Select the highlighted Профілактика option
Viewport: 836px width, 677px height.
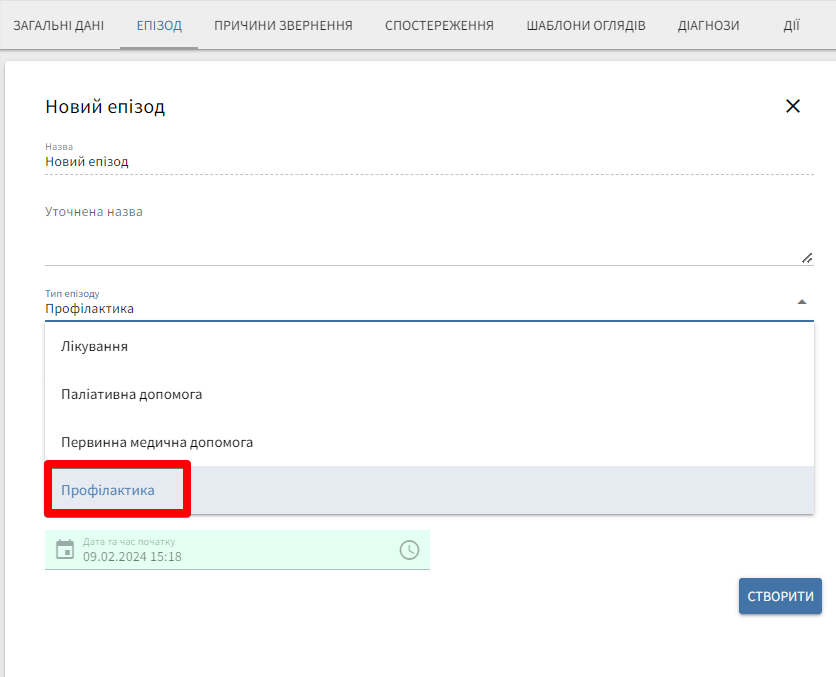[108, 490]
